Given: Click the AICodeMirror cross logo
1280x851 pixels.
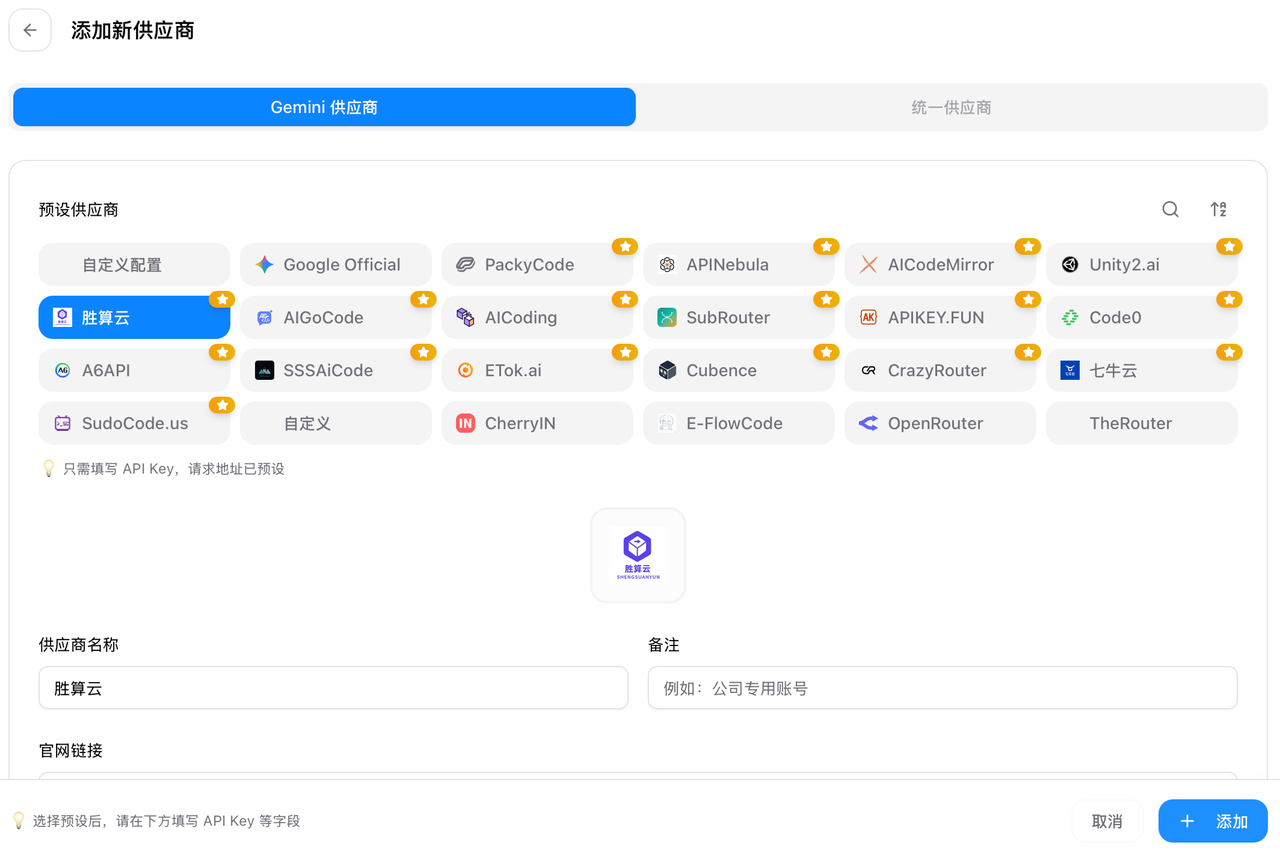Looking at the screenshot, I should pyautogui.click(x=868, y=265).
